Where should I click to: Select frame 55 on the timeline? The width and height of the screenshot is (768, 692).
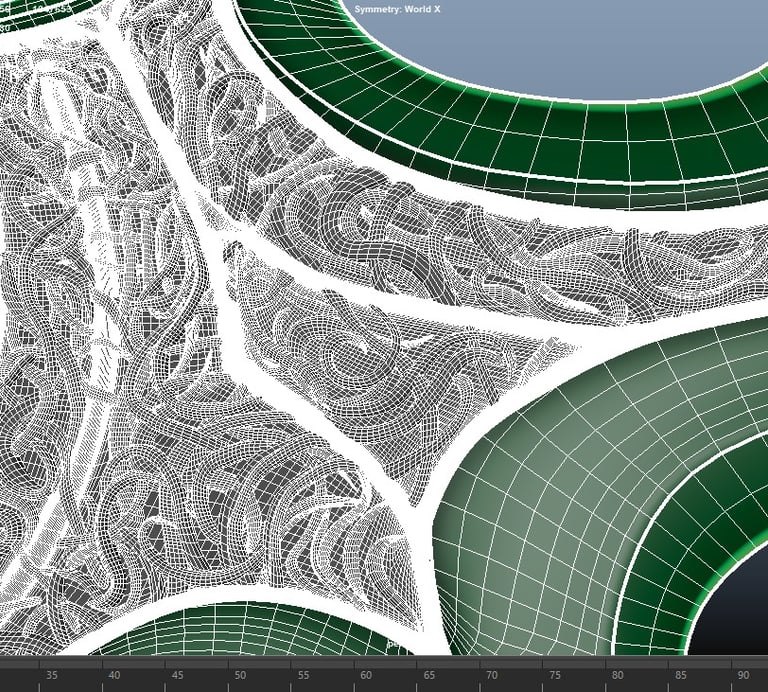303,675
